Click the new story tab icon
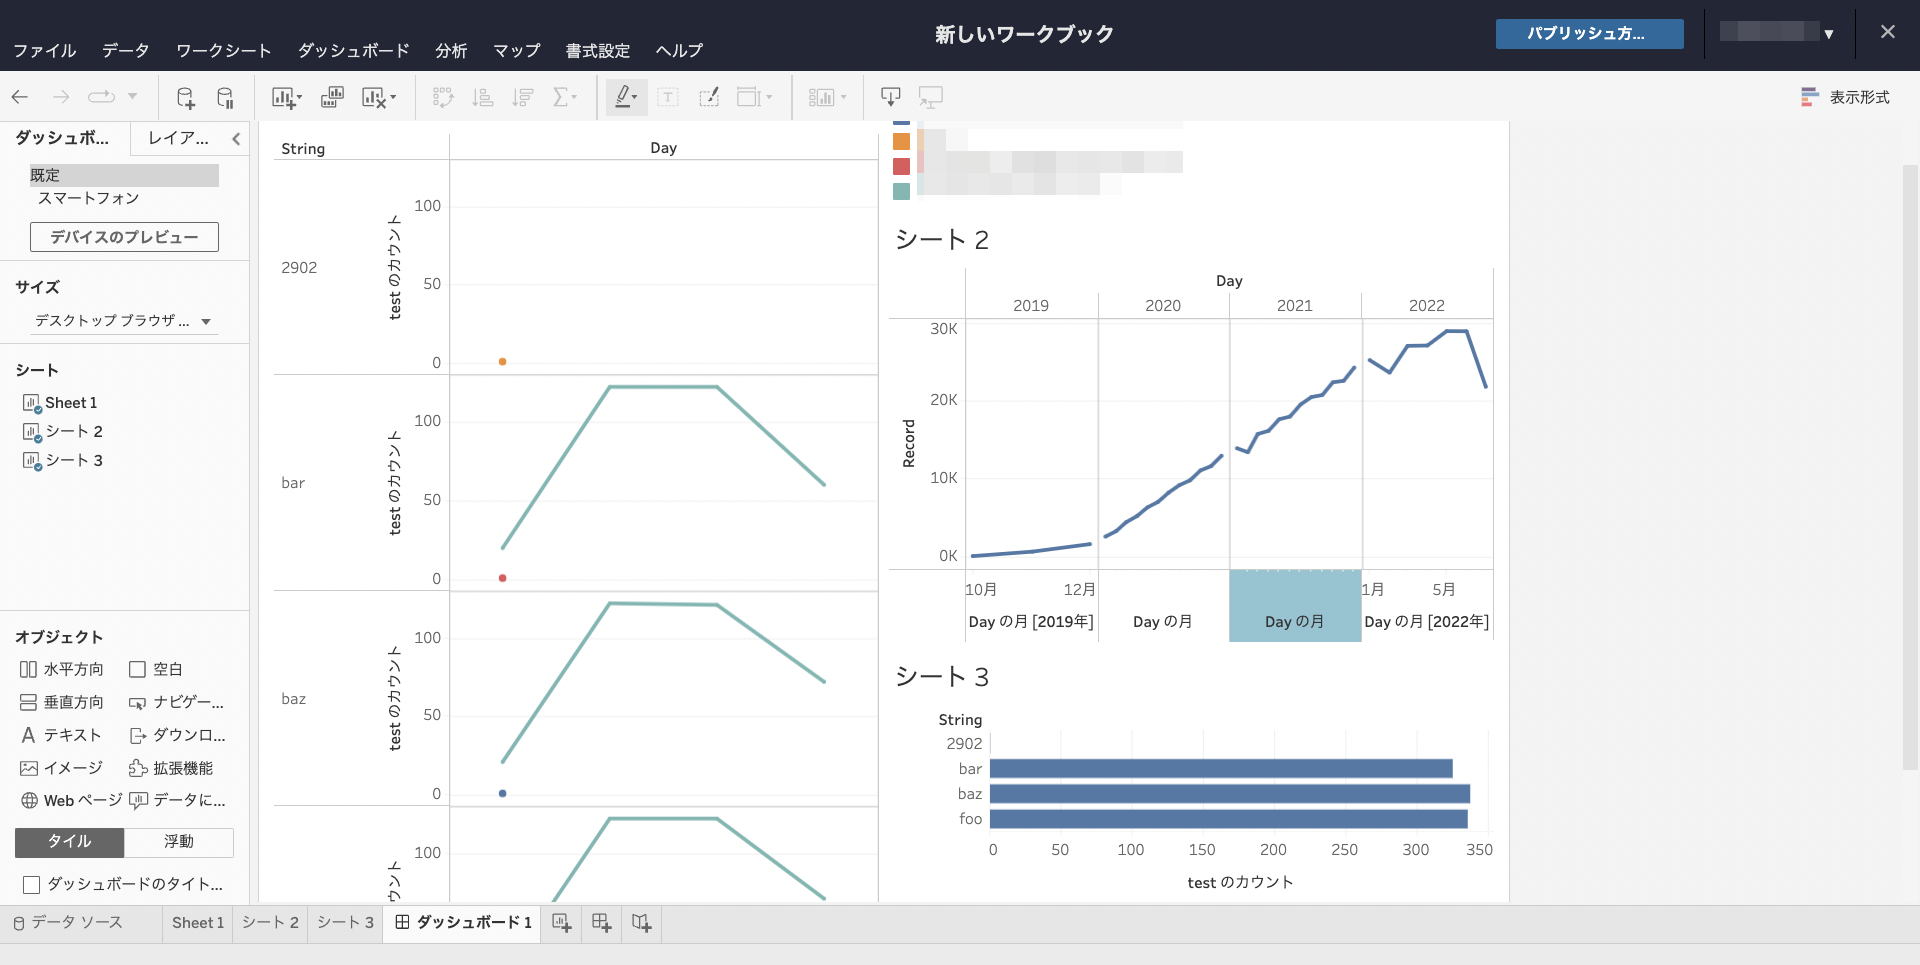This screenshot has width=1920, height=965. click(x=641, y=923)
